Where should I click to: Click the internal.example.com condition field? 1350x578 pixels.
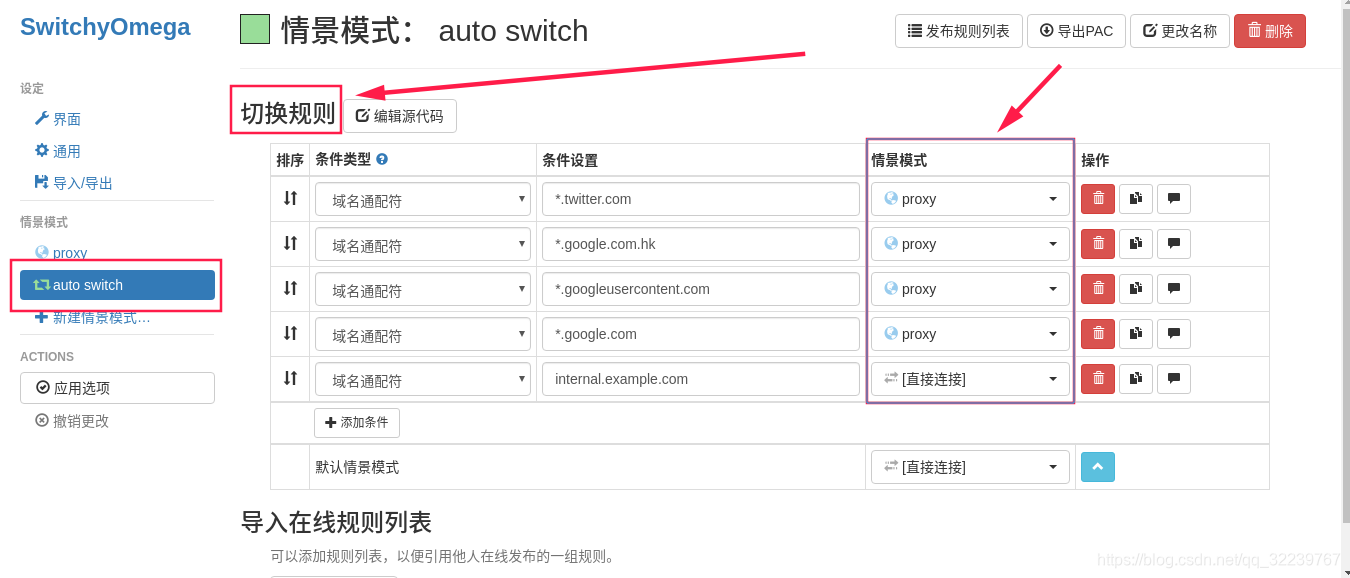coord(701,379)
